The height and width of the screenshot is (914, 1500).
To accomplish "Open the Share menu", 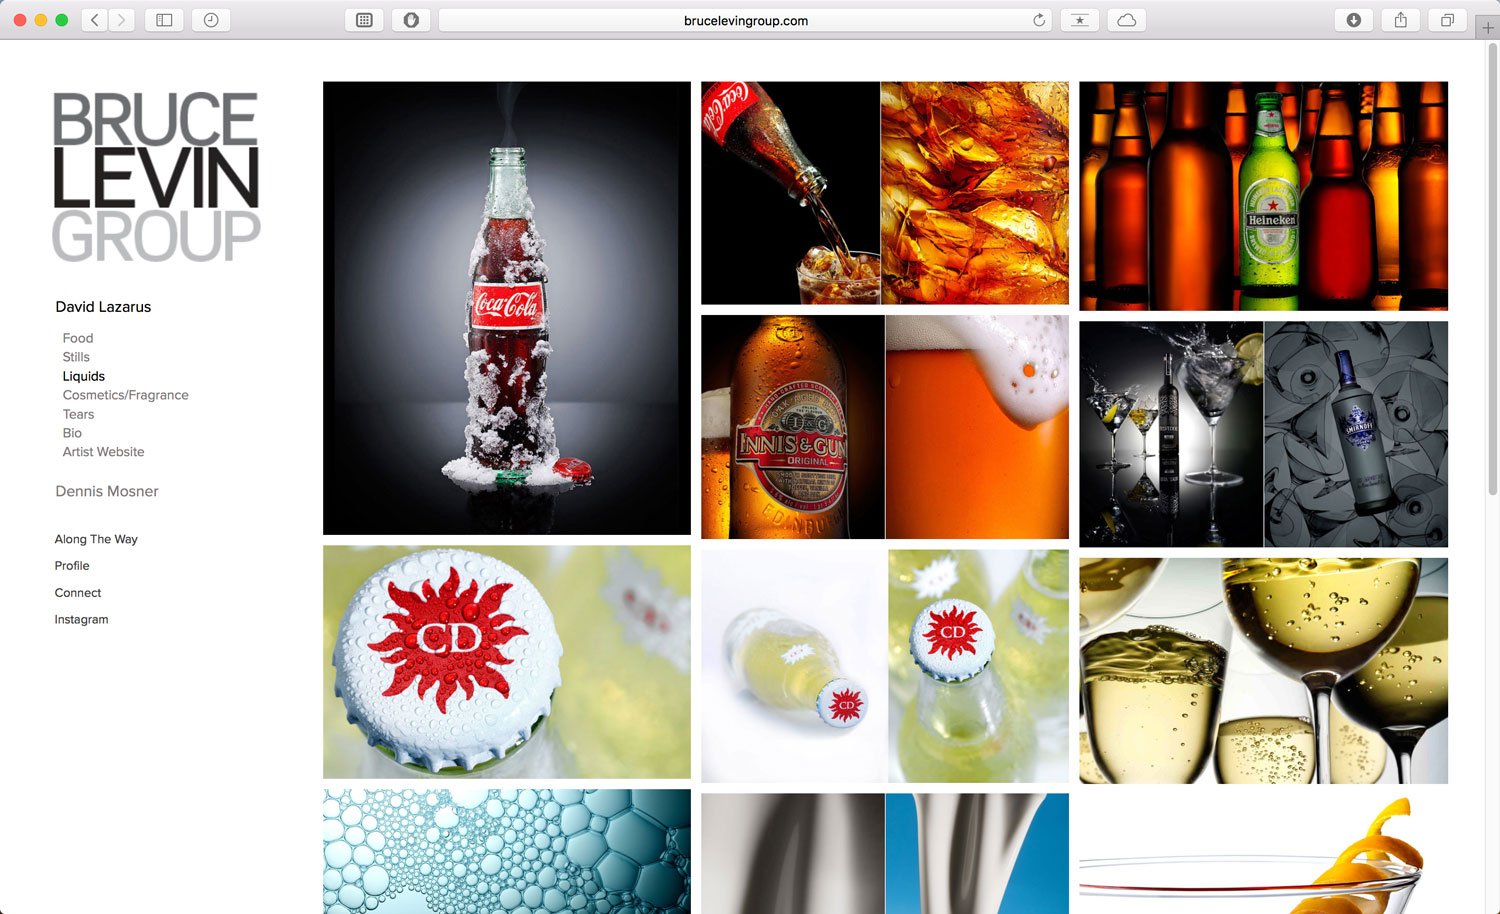I will [1400, 20].
